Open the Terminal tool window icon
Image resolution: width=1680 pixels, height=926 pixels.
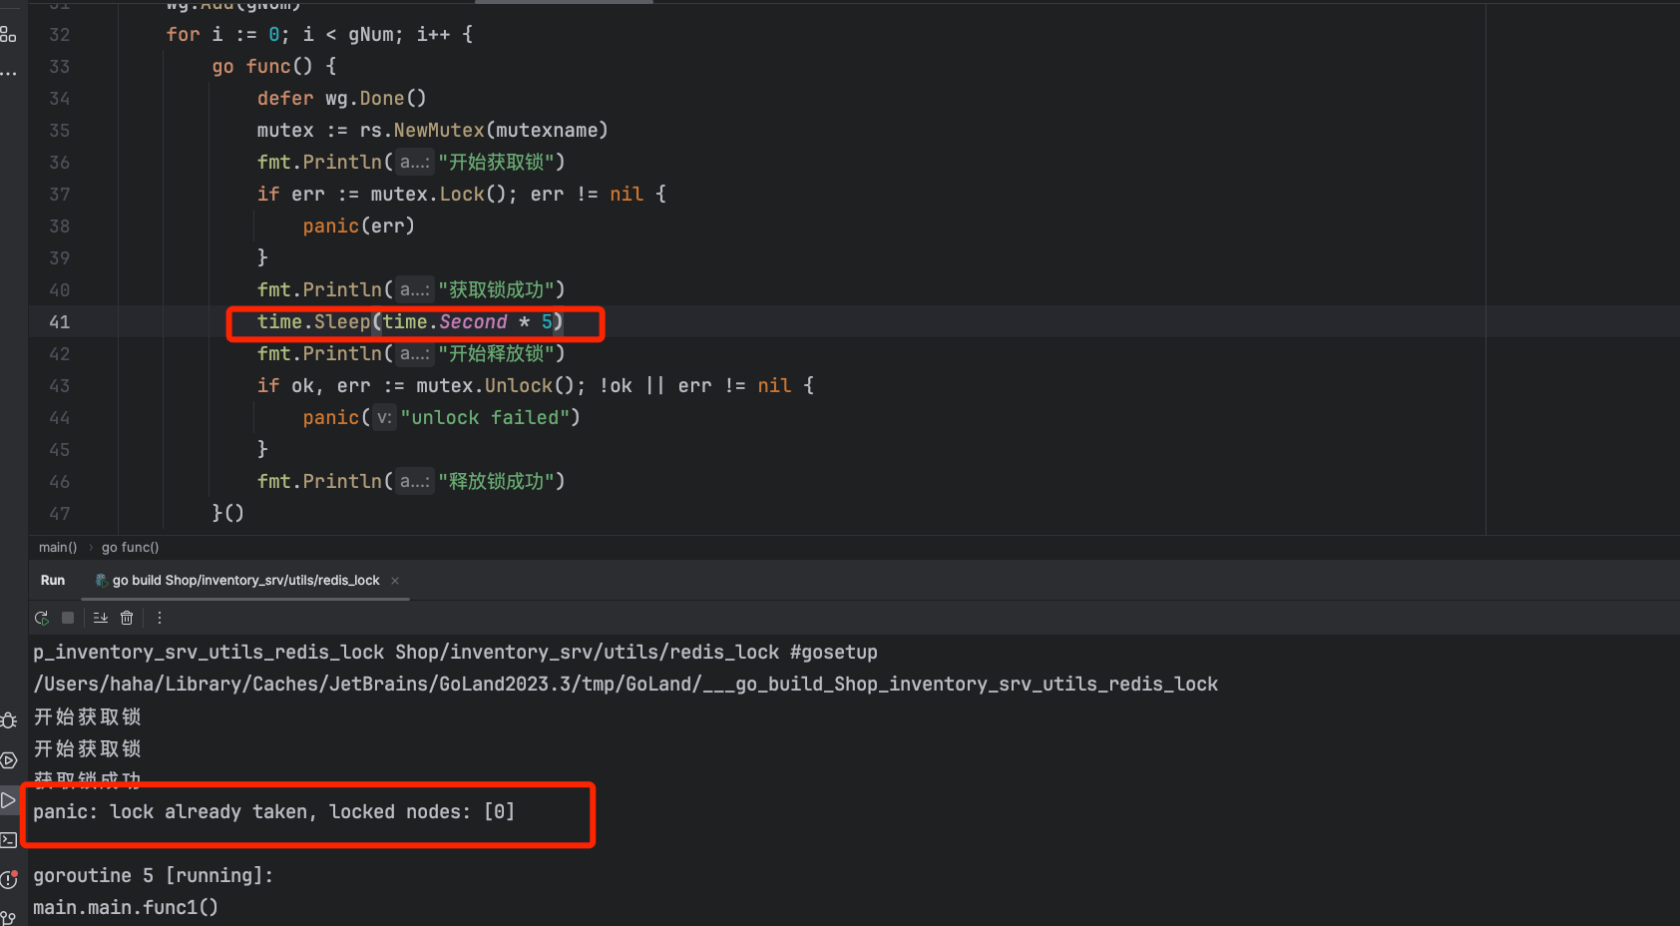[x=9, y=840]
